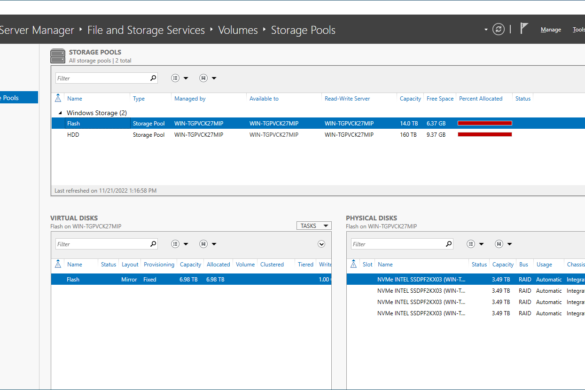Image resolution: width=585 pixels, height=390 pixels.
Task: Click the Storage Pools filter text field
Action: click(x=102, y=78)
